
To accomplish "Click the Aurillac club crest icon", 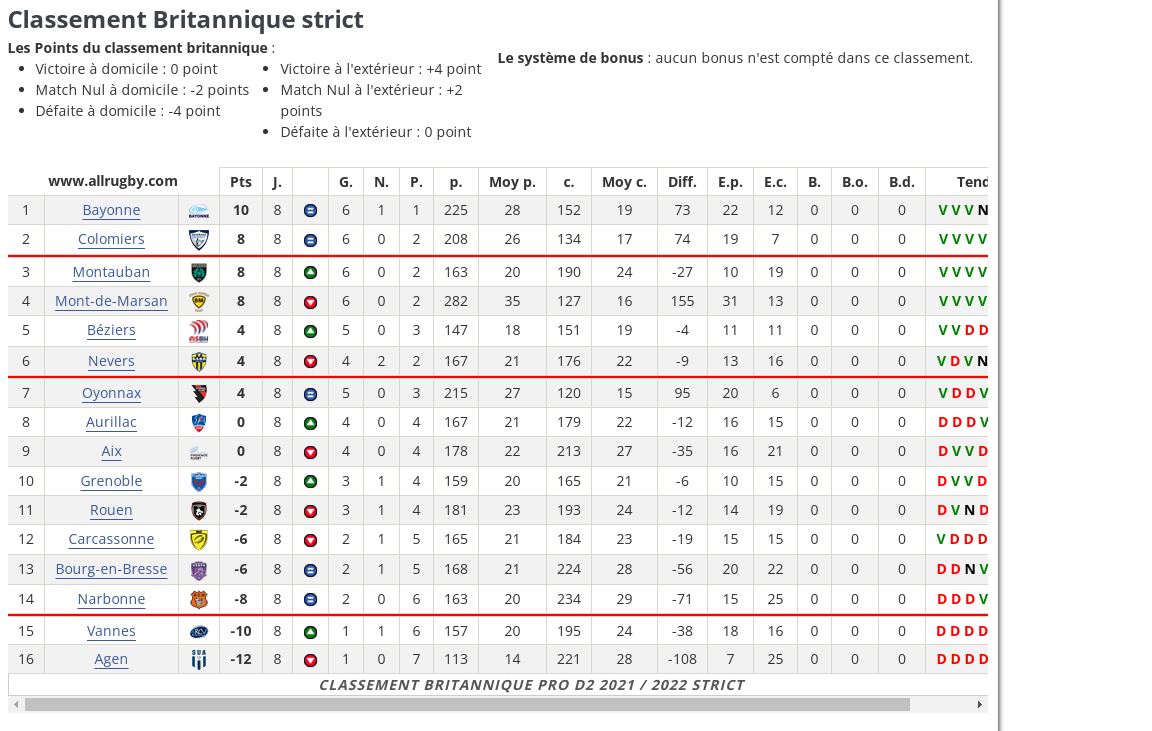I will [199, 422].
